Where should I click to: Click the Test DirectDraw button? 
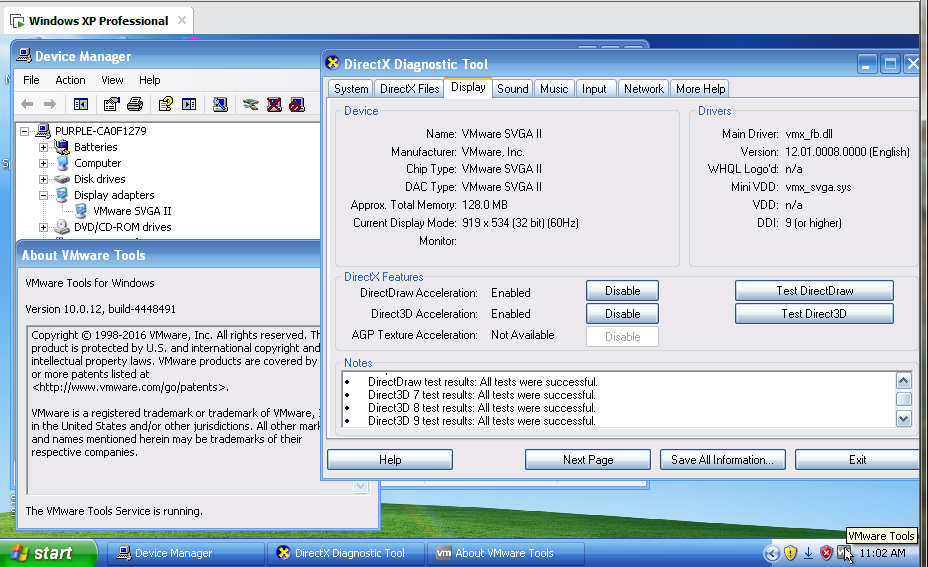(x=814, y=291)
